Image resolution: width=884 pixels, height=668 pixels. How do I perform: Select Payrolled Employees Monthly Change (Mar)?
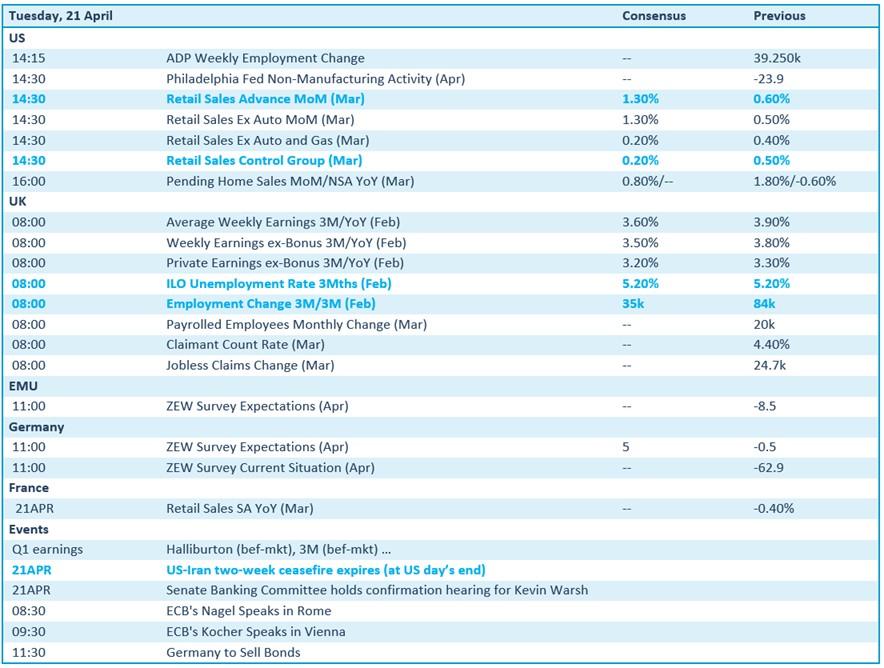click(296, 324)
